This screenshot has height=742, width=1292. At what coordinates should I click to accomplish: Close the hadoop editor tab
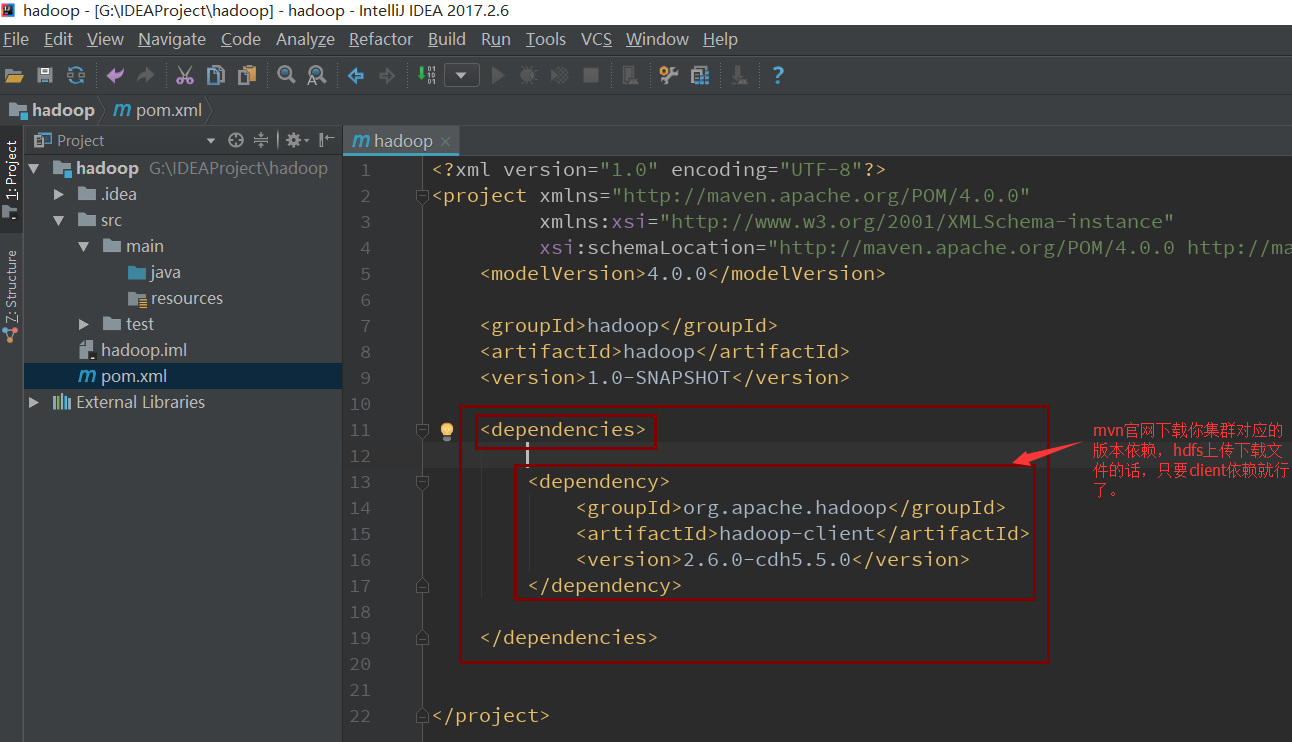coord(446,141)
